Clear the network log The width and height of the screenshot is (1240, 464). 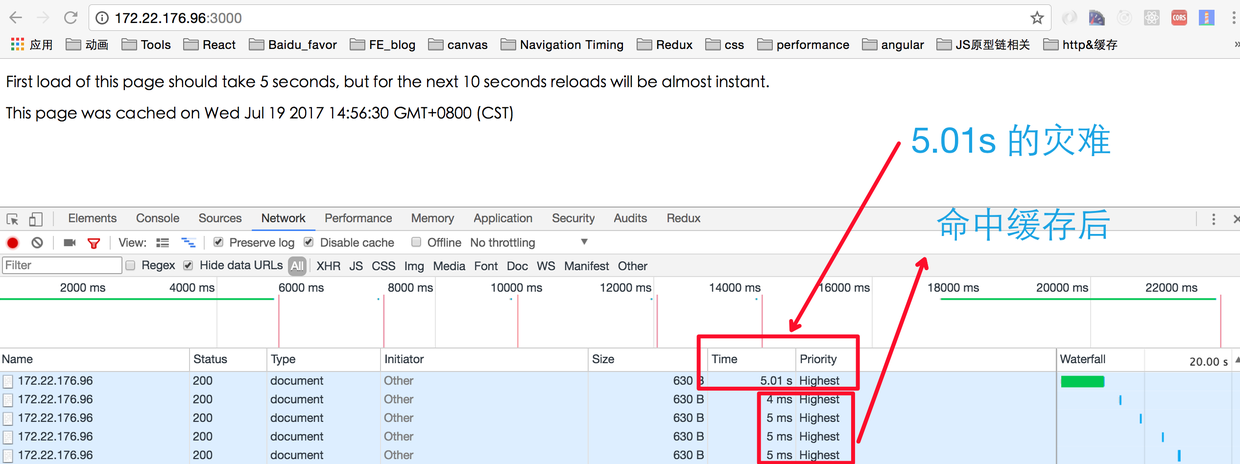click(37, 243)
